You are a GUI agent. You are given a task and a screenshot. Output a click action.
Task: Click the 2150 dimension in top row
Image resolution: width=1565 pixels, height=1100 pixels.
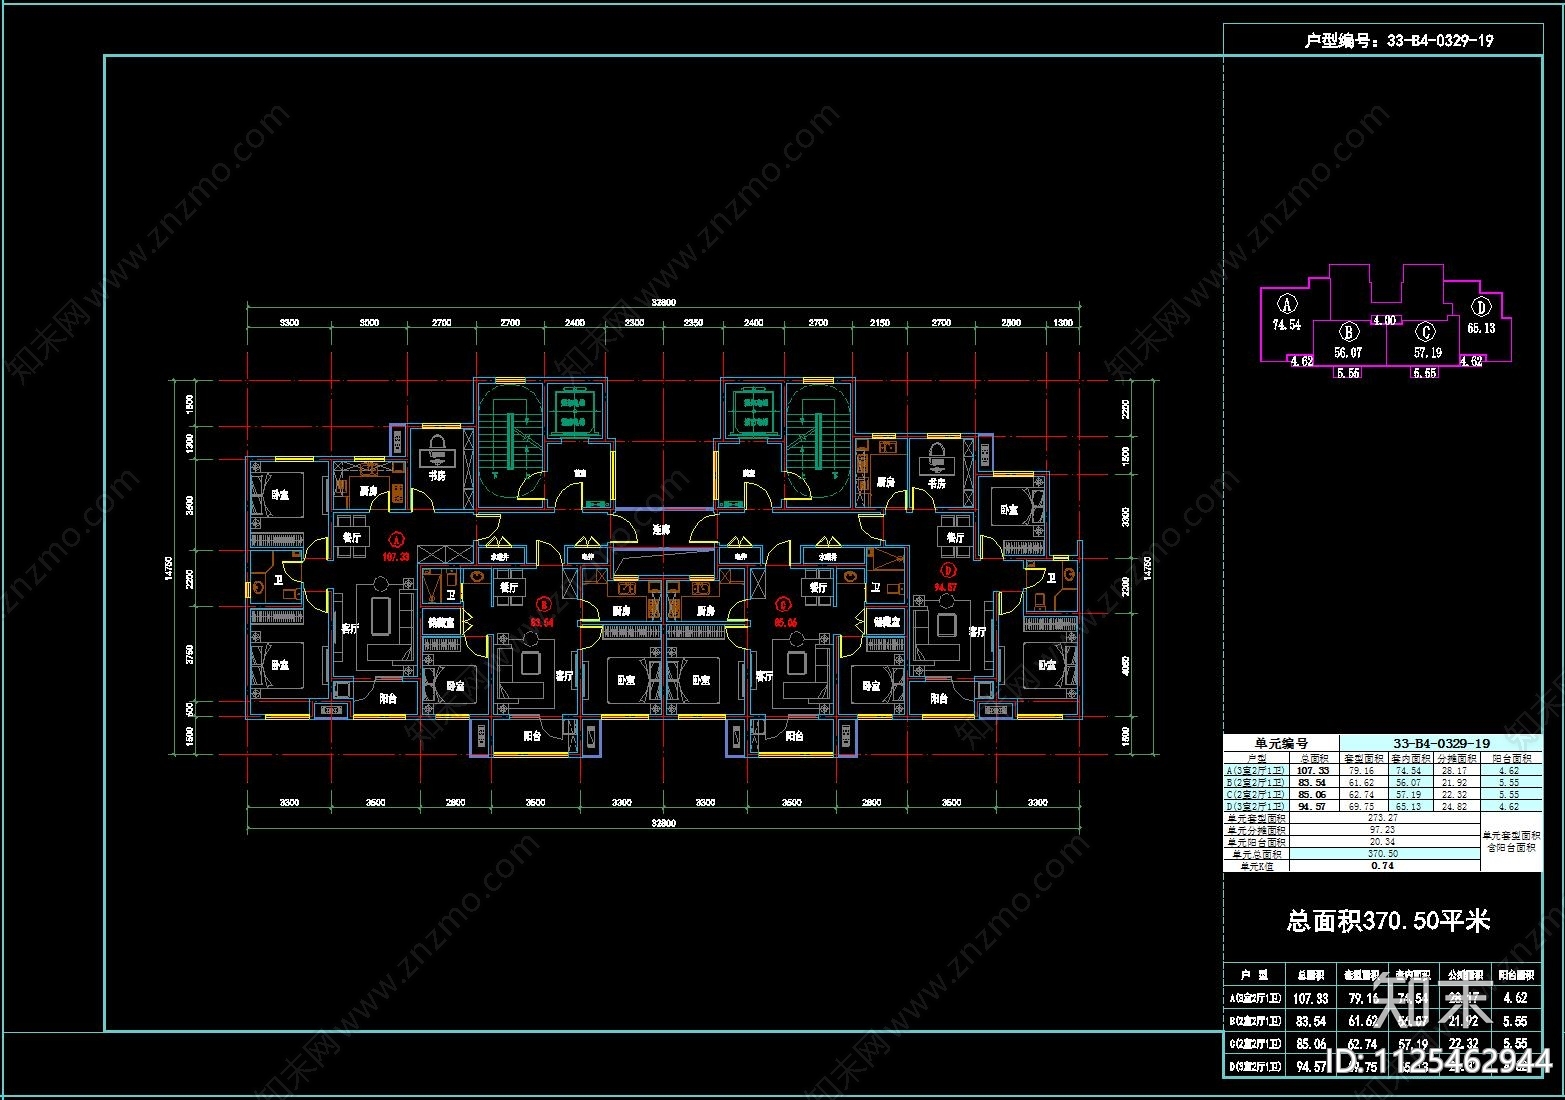click(880, 323)
